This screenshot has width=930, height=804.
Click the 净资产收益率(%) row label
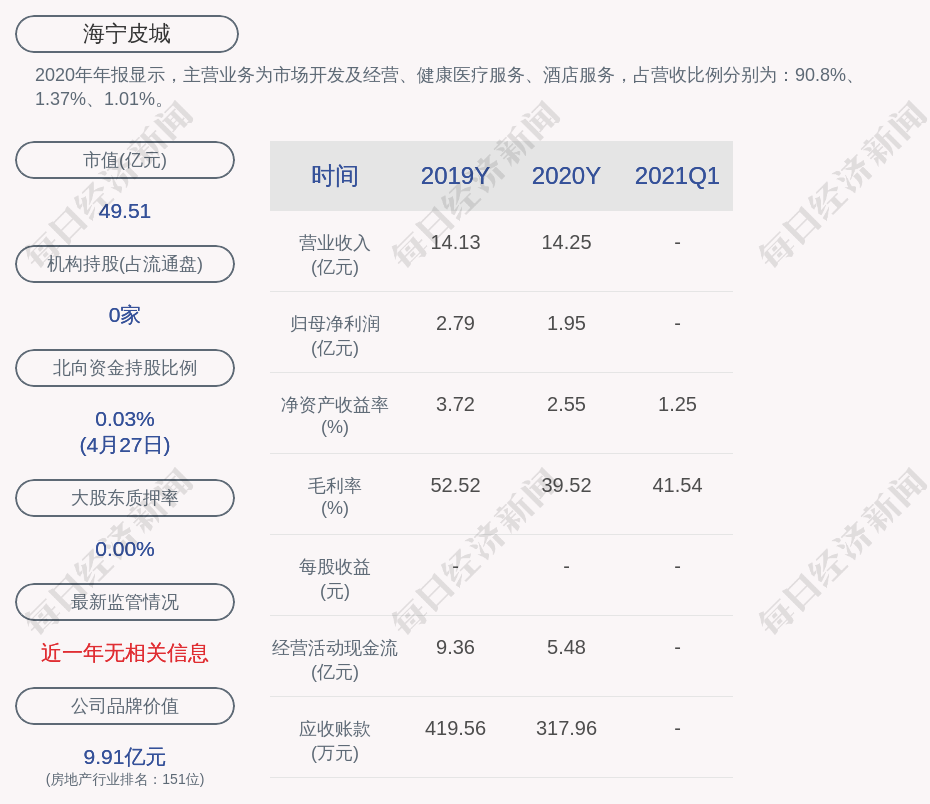[x=335, y=416]
